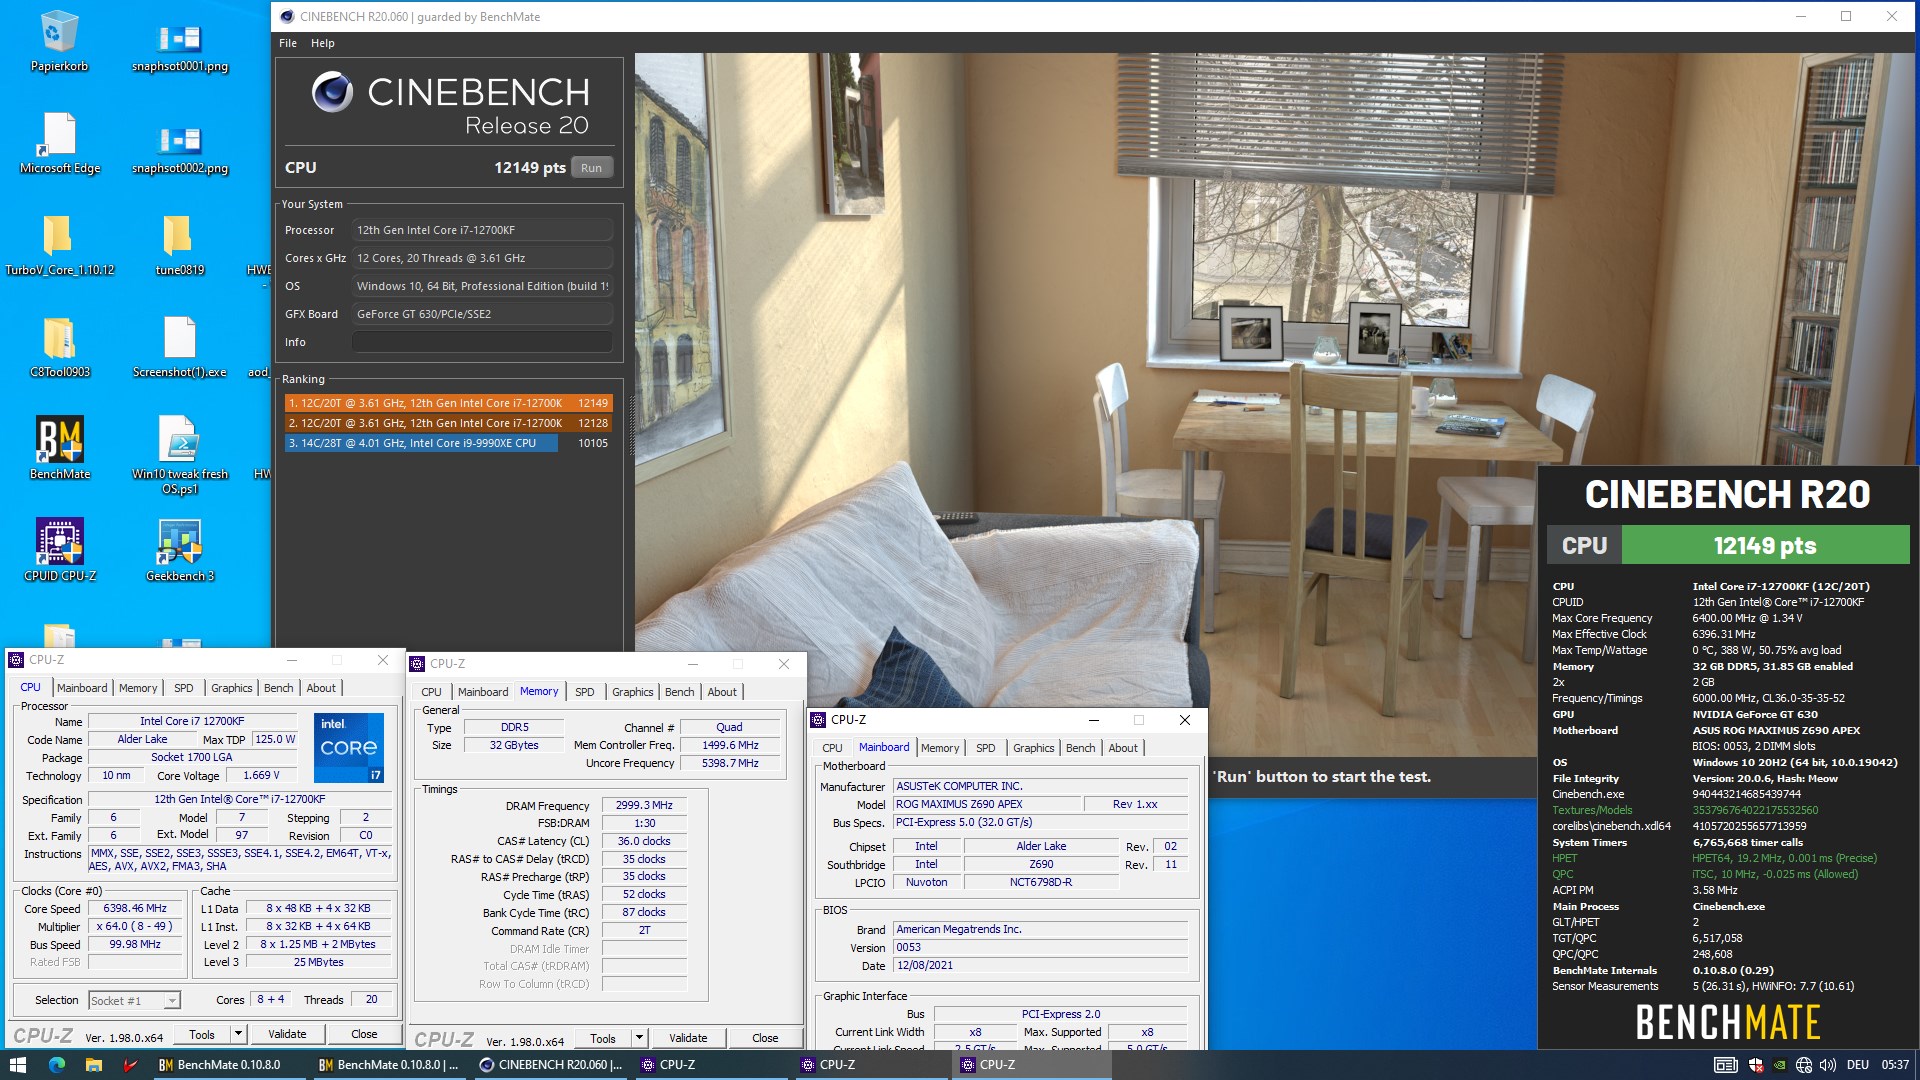Switch to Mainboard tab in processor CPU-Z window
Screen dimensions: 1920x1080
pyautogui.click(x=82, y=688)
